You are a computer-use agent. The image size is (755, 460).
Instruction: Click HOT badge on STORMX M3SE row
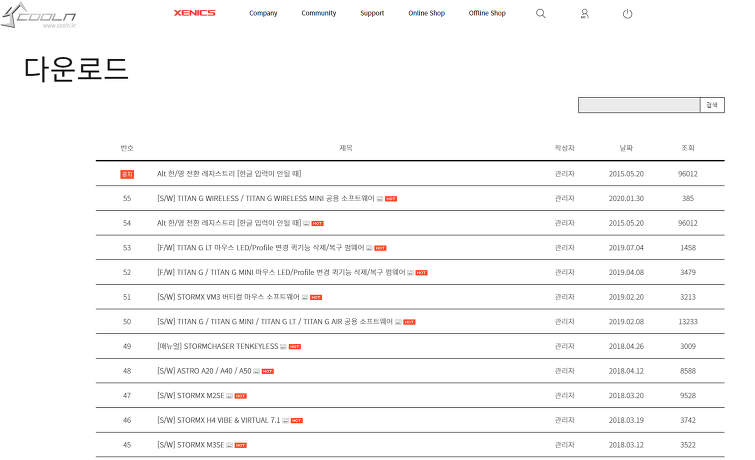pyautogui.click(x=241, y=445)
